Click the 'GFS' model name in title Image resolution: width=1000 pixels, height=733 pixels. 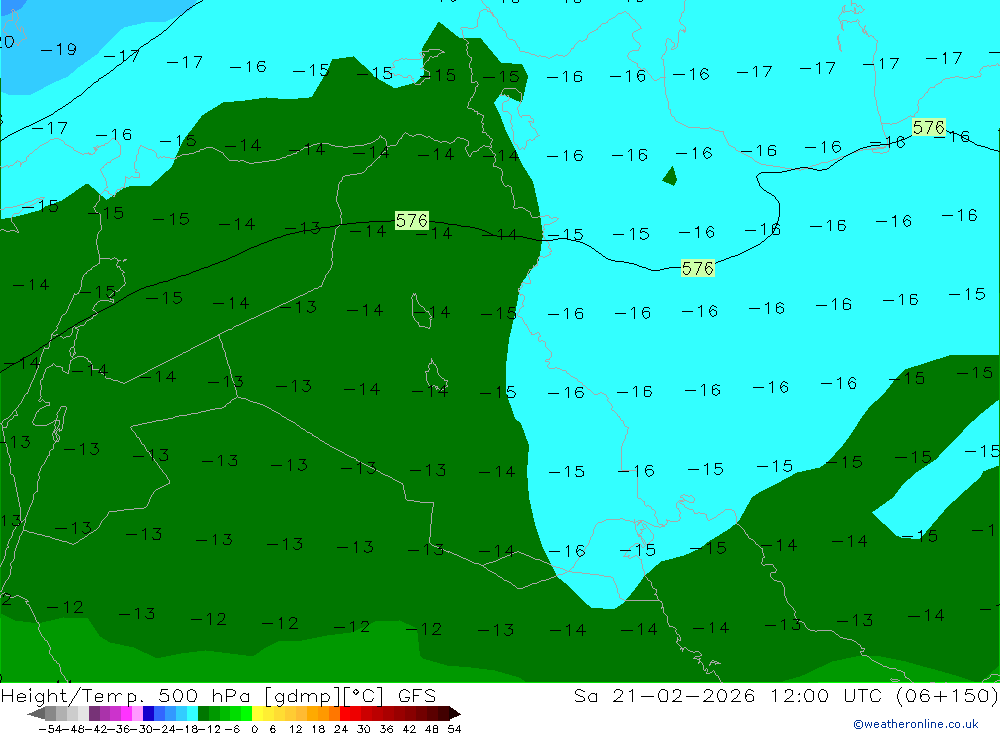pyautogui.click(x=417, y=695)
